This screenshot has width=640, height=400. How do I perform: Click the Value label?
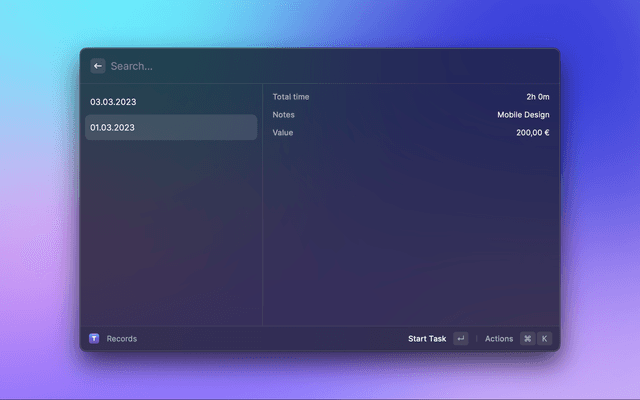coord(283,133)
